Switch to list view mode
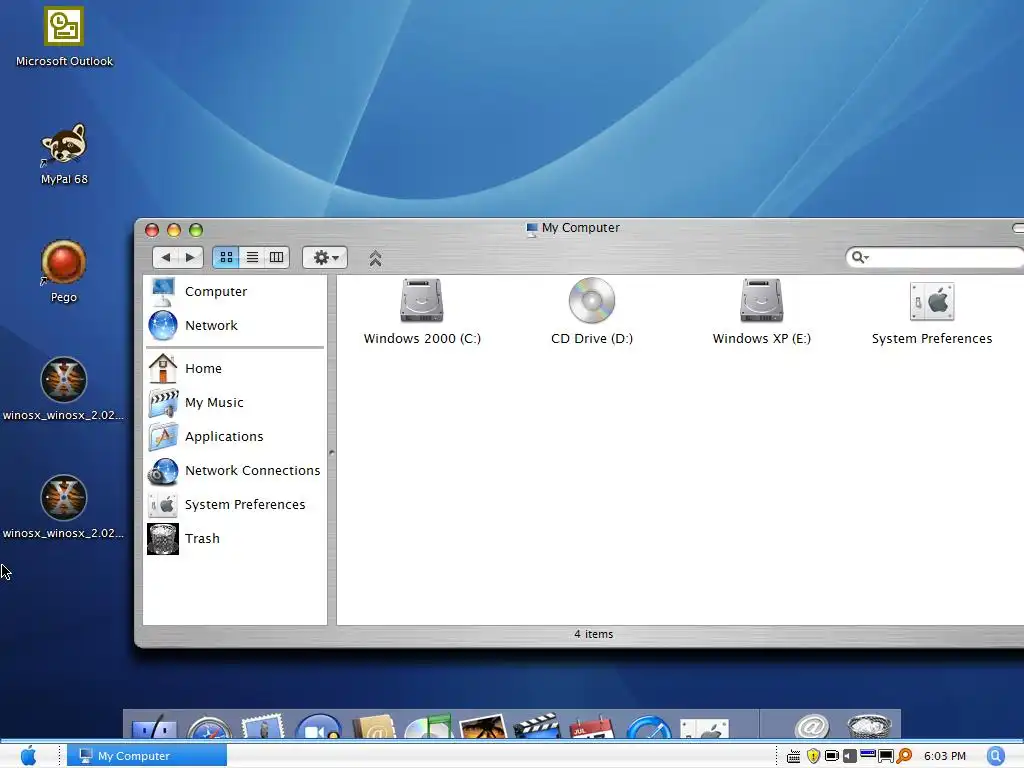 [x=252, y=257]
